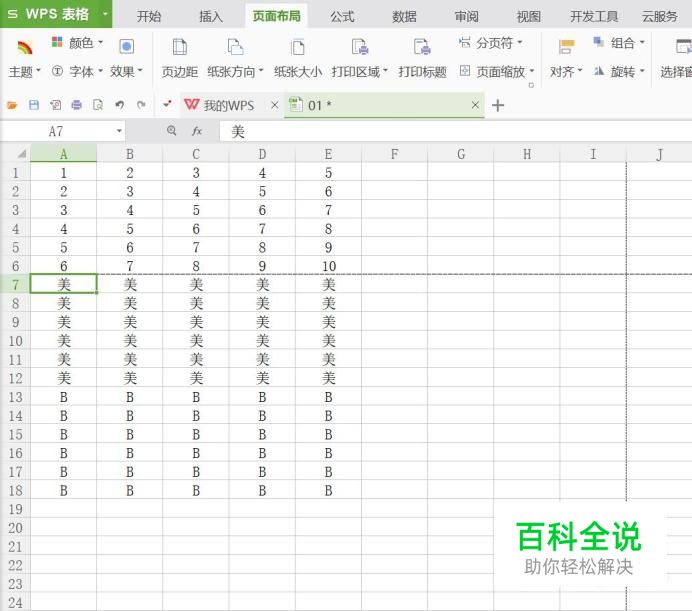
Task: Open page setup dialog launcher
Action: [531, 85]
